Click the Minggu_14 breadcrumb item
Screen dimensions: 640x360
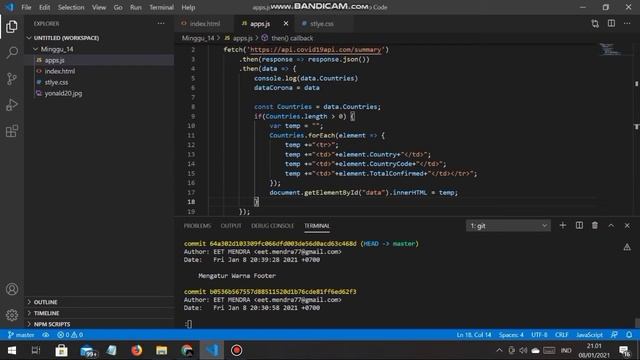198,38
